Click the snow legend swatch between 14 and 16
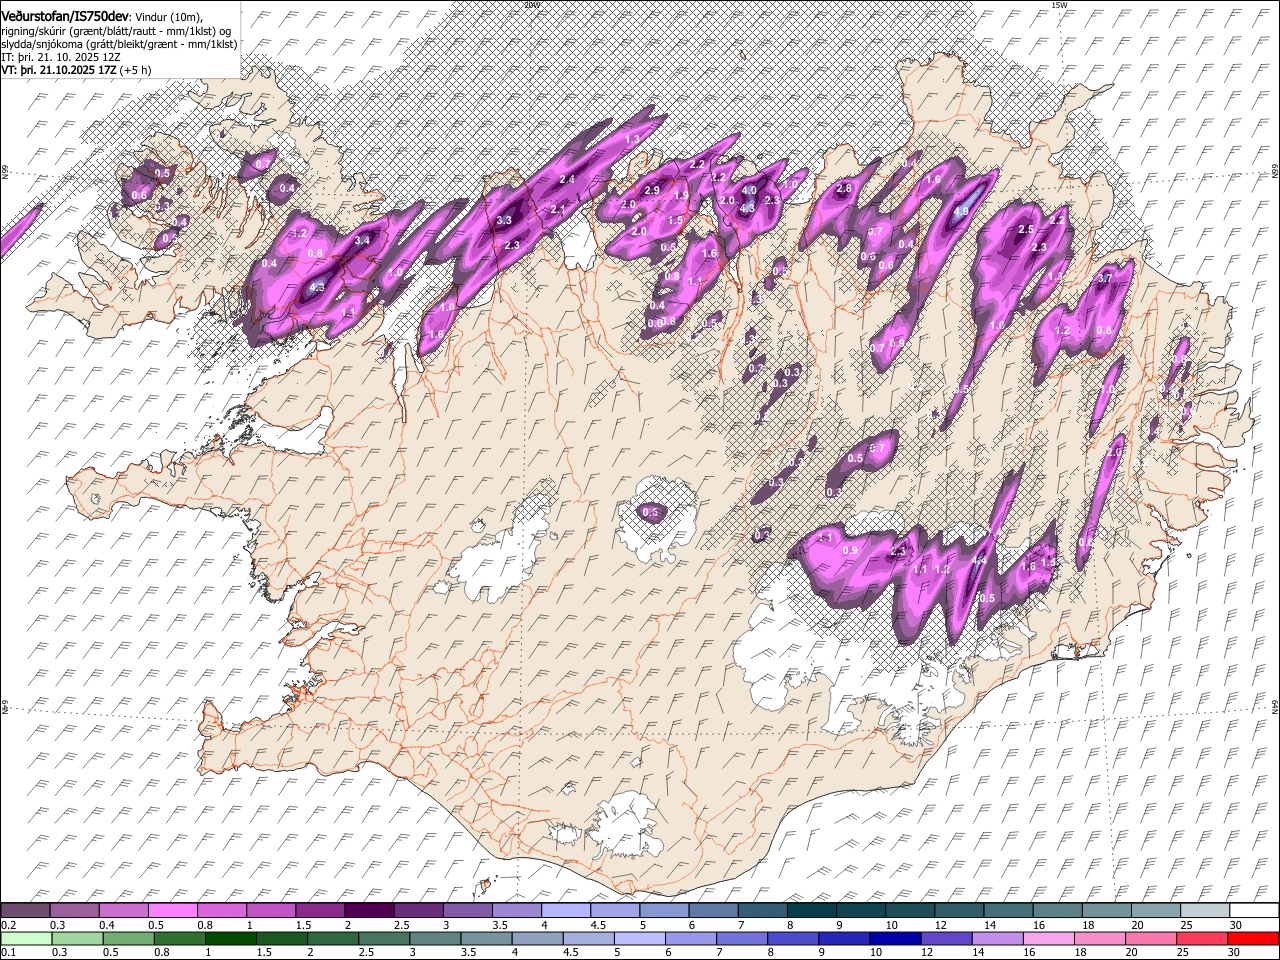 click(1009, 911)
